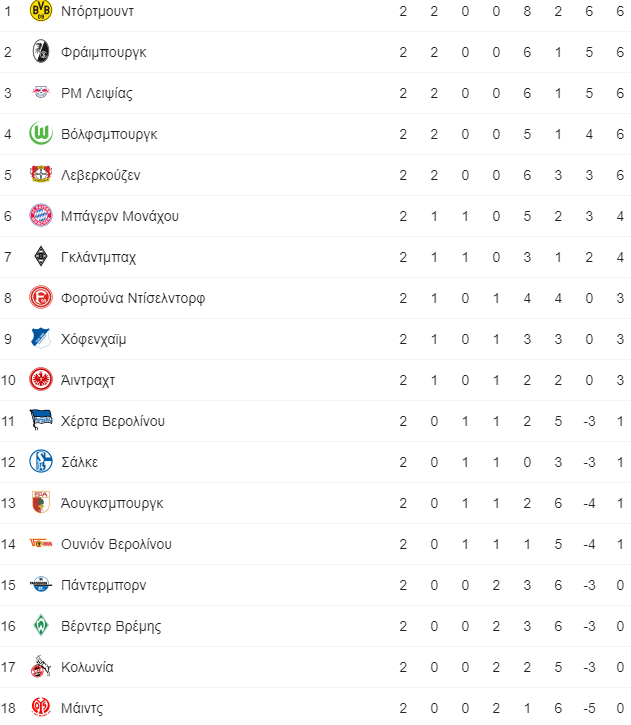Open the Κολωνία team row
The width and height of the screenshot is (631, 725).
tap(315, 667)
